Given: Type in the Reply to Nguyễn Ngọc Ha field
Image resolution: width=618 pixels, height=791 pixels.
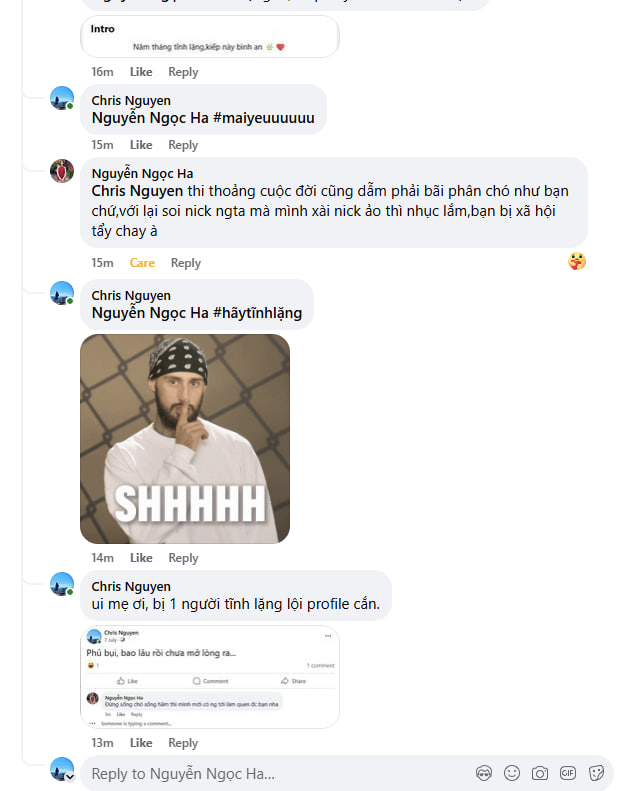Looking at the screenshot, I should pyautogui.click(x=270, y=773).
